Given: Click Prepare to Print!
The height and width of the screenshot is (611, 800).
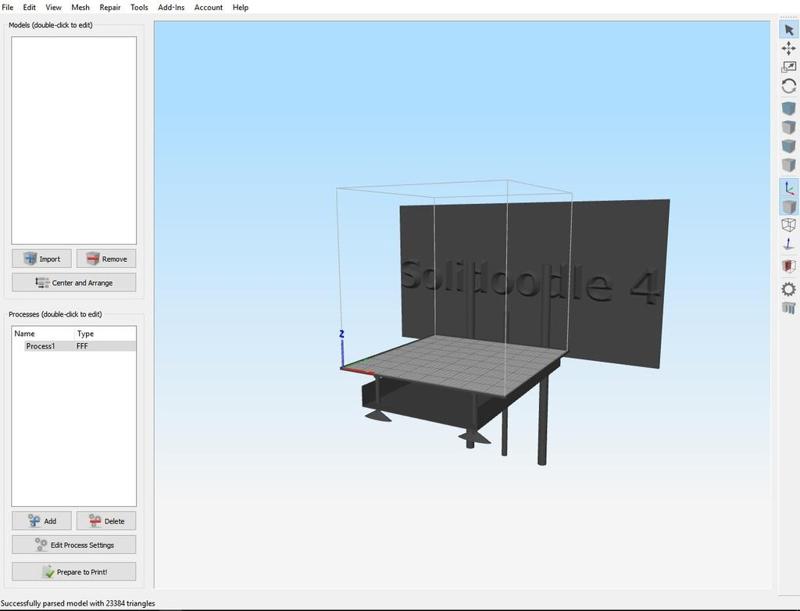Looking at the screenshot, I should [74, 572].
